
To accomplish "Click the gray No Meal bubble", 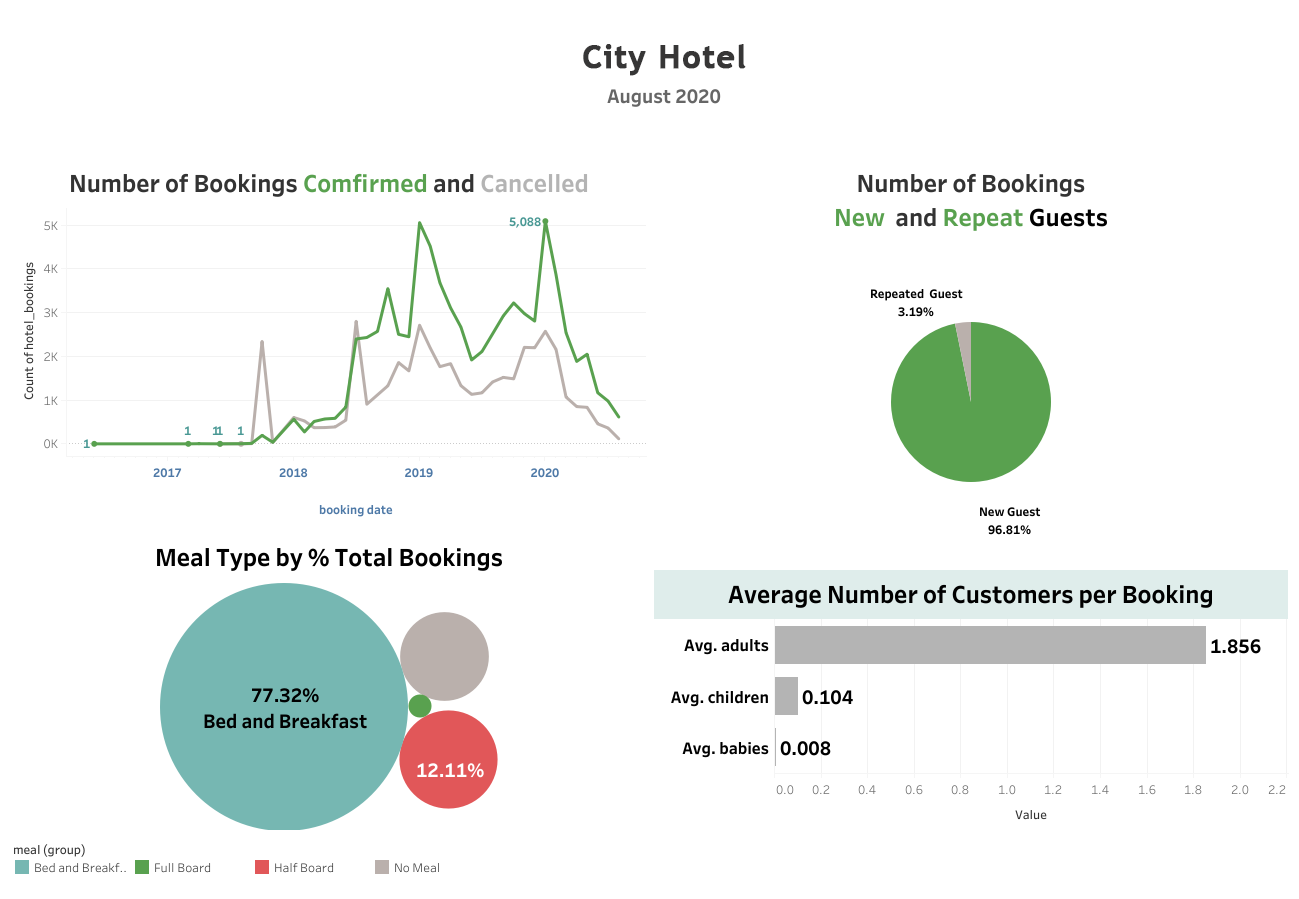I will 444,654.
